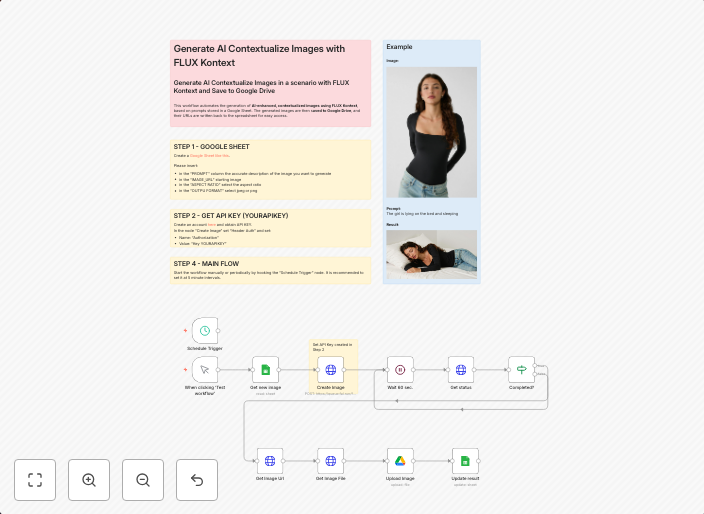
Task: Select the 'STEP 4 - MAIN FLOW' heading
Action: [x=206, y=264]
